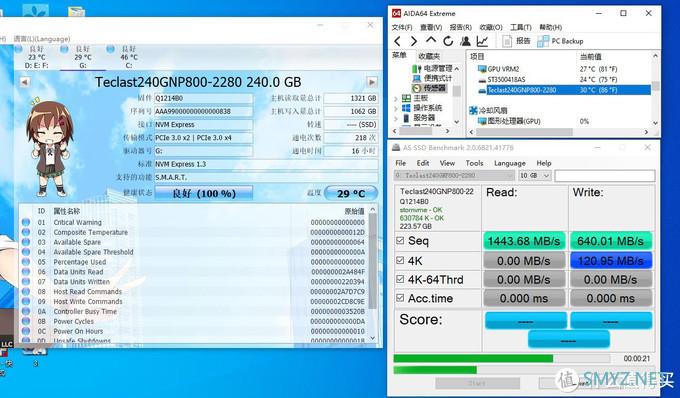Click Critical Warning status indicator
The height and width of the screenshot is (398, 680).
[x=26, y=222]
